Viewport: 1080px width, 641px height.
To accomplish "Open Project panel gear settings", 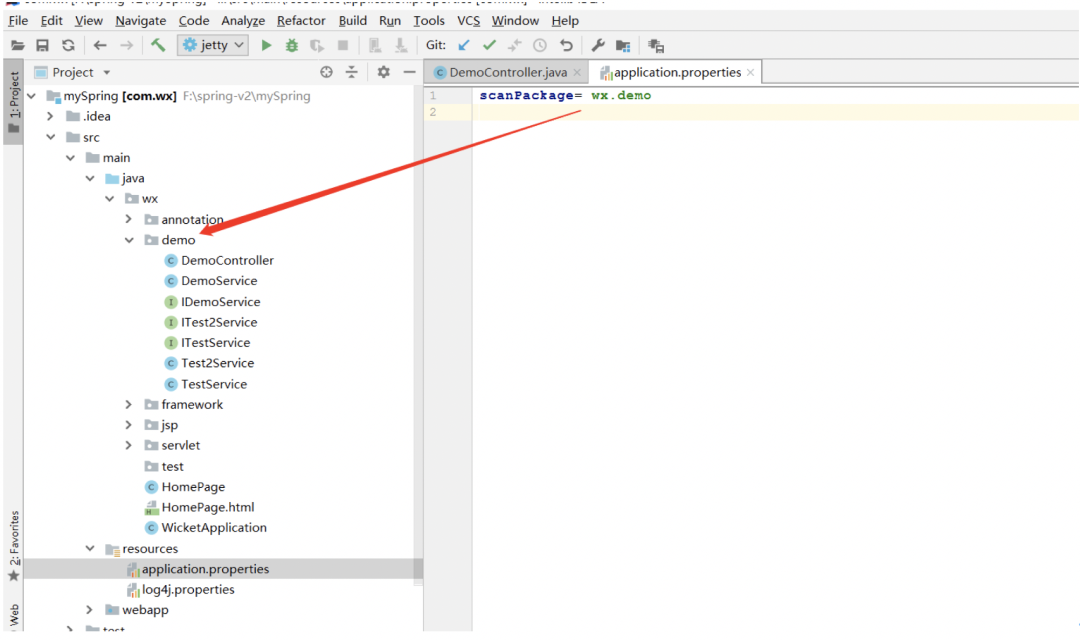I will point(384,72).
